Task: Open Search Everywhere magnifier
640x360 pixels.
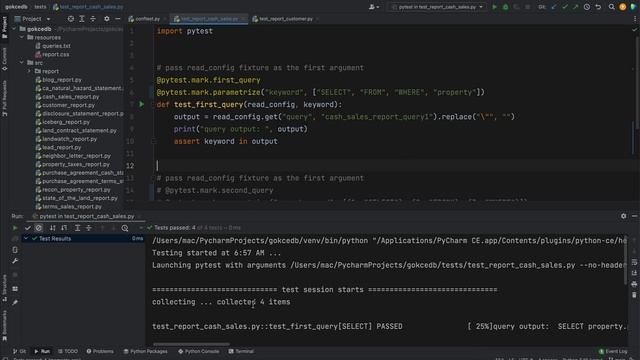Action: click(611, 7)
